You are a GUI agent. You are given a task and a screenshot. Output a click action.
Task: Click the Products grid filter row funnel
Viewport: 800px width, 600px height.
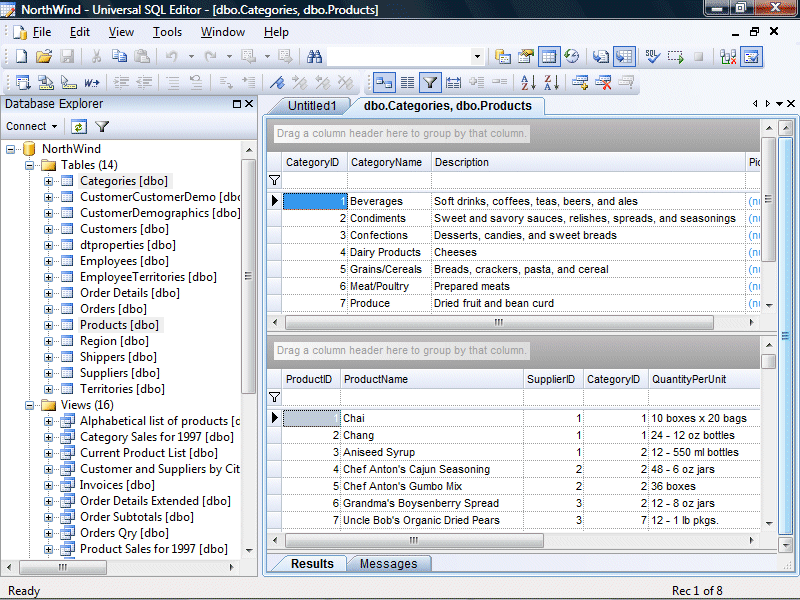pyautogui.click(x=274, y=397)
